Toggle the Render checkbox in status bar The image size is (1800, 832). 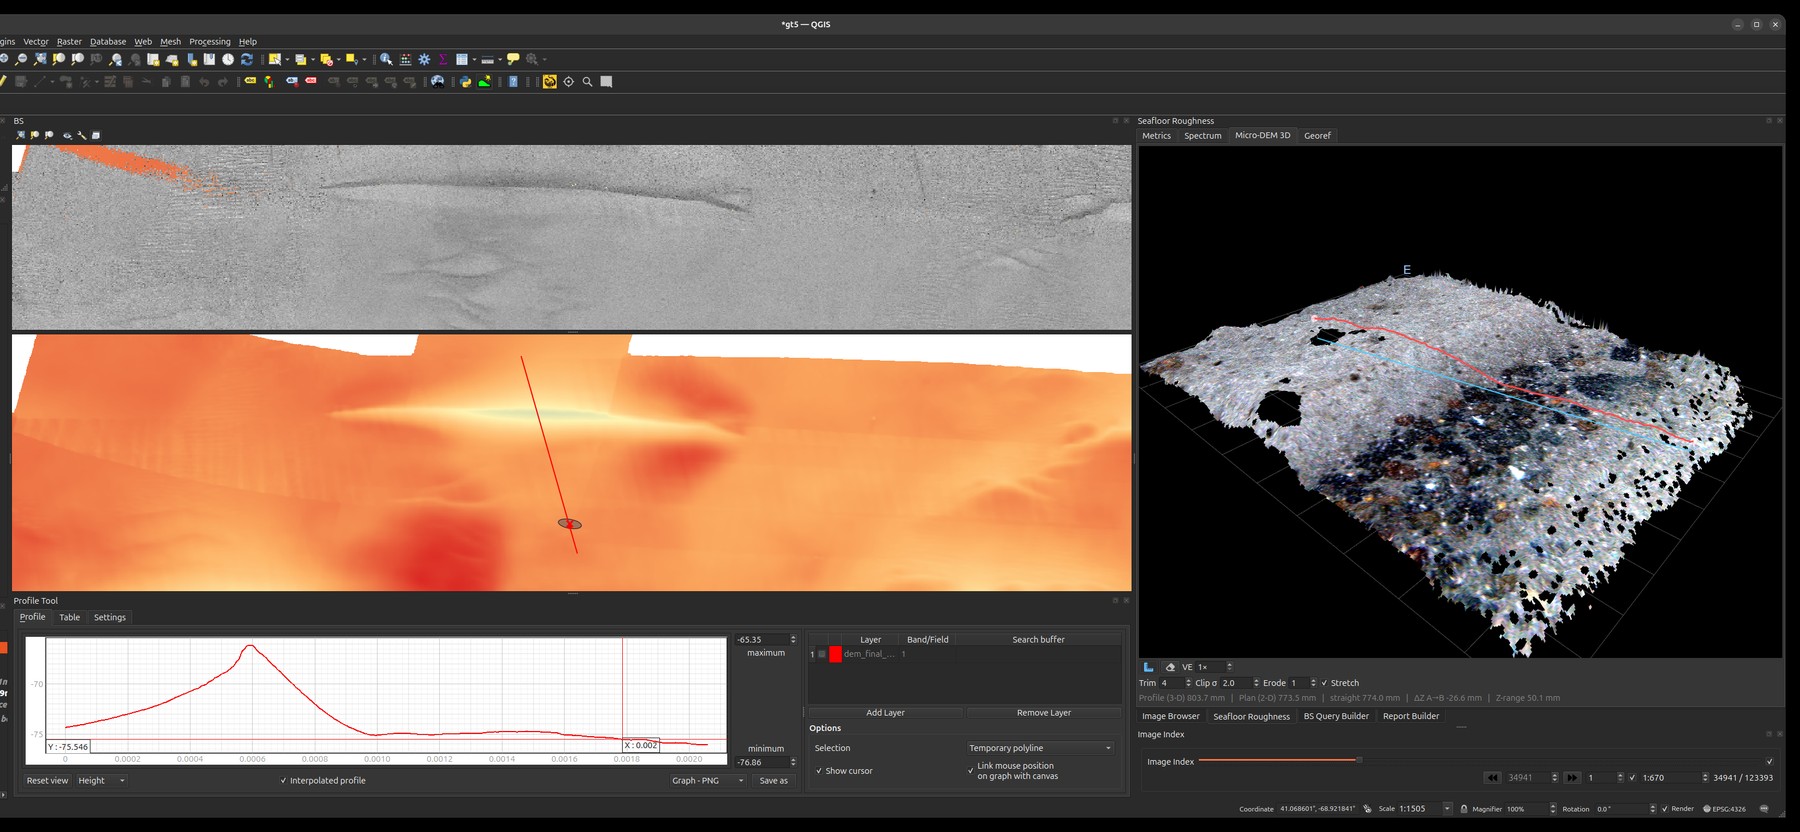pos(1665,808)
